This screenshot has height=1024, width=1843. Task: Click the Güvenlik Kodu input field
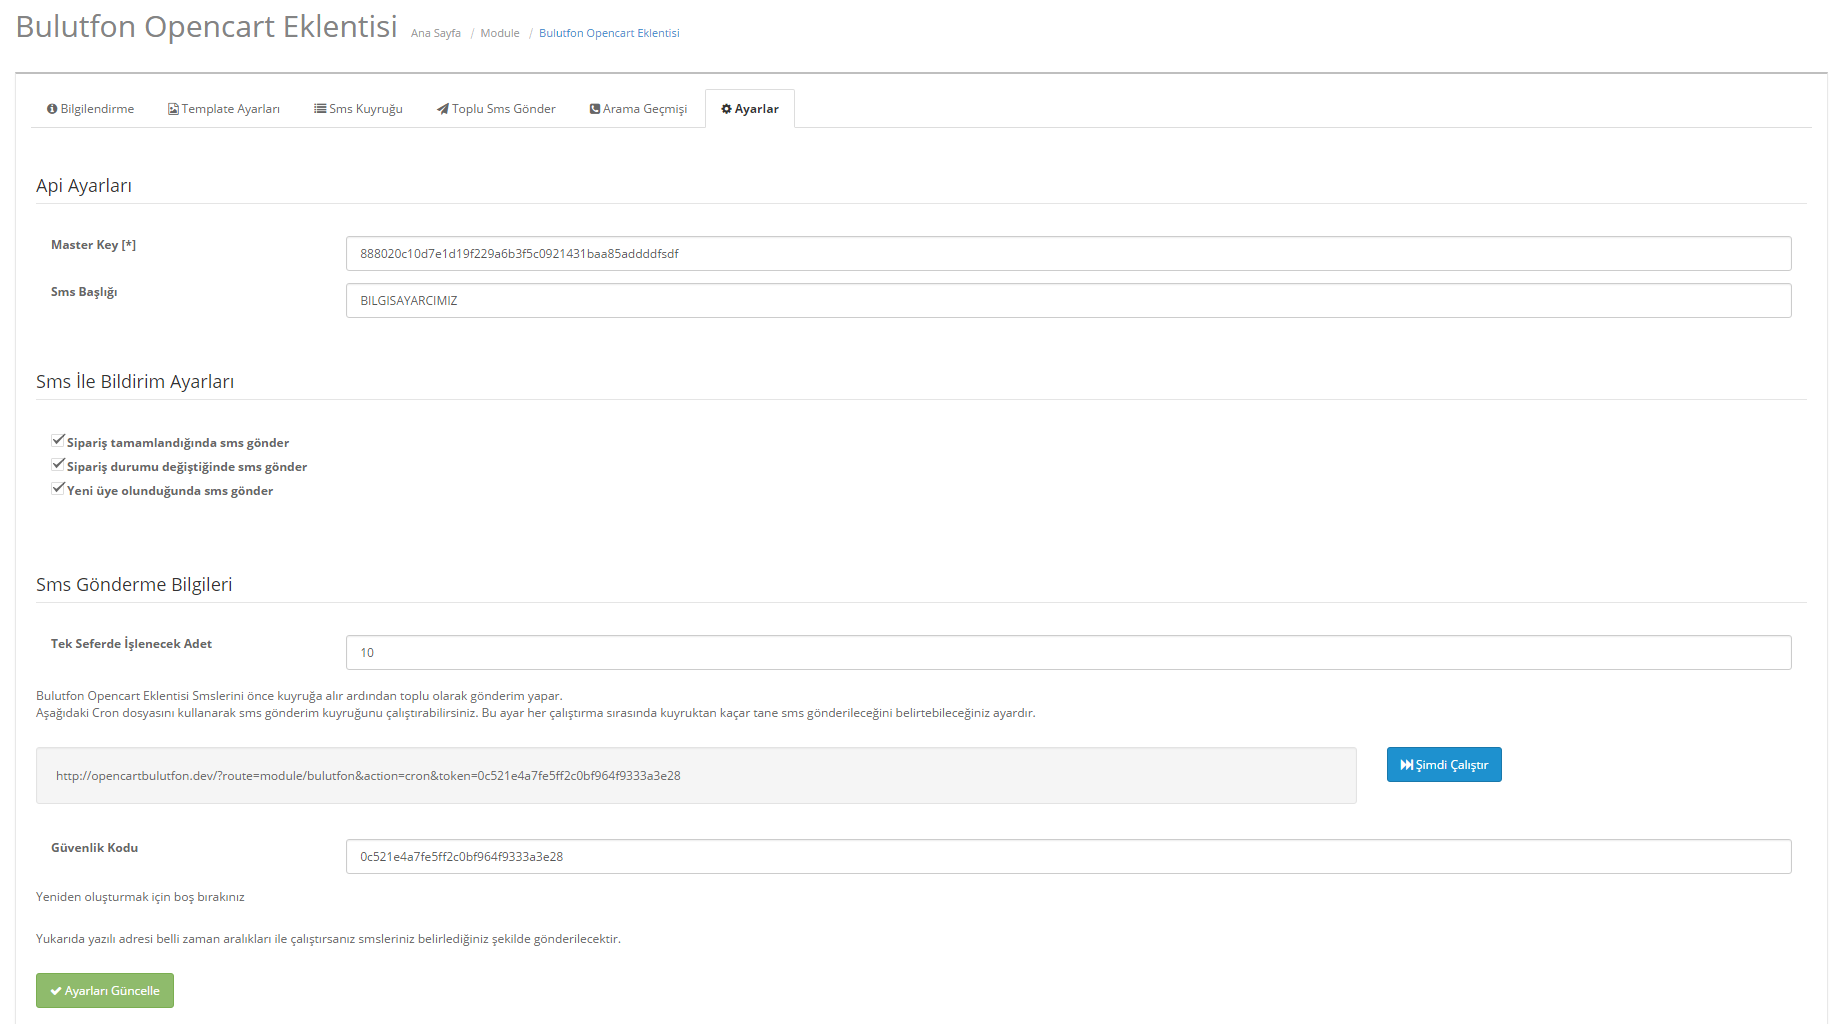pyautogui.click(x=1068, y=857)
